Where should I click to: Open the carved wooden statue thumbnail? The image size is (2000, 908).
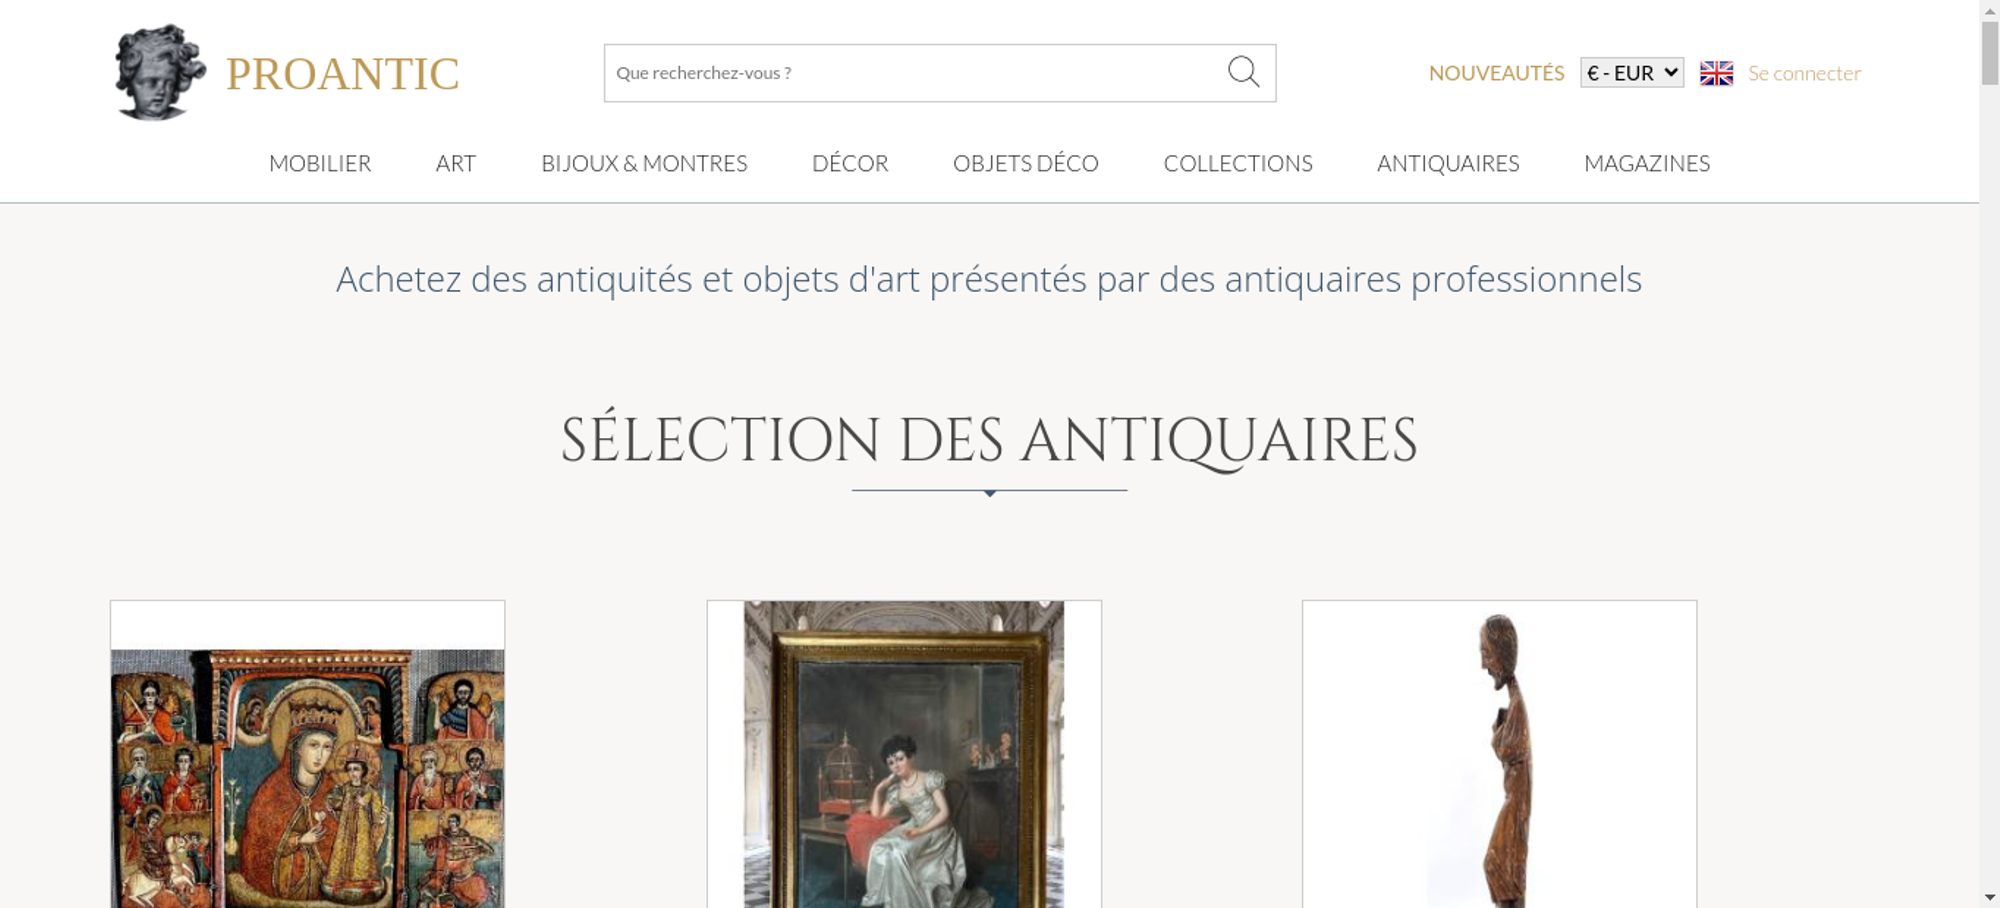coord(1499,754)
